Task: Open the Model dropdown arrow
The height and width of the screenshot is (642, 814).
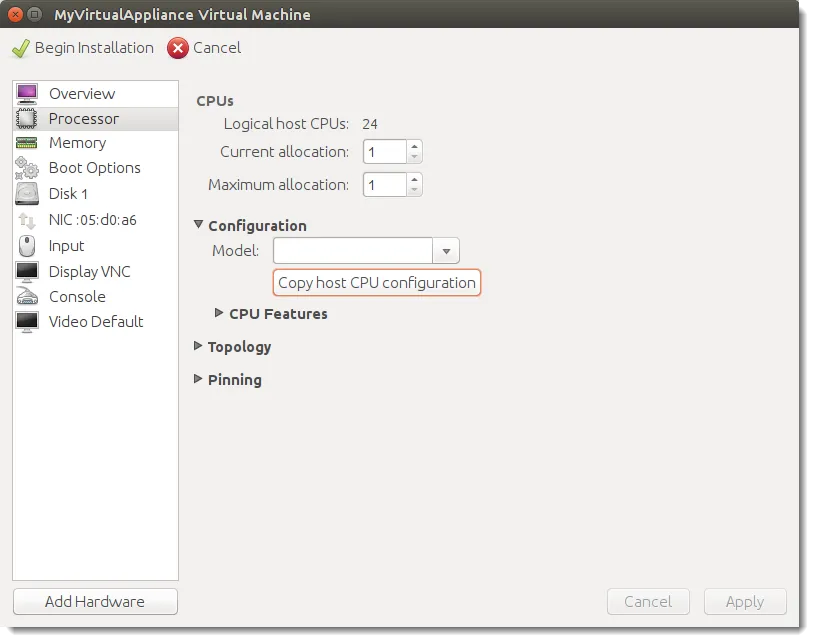Action: [x=446, y=251]
